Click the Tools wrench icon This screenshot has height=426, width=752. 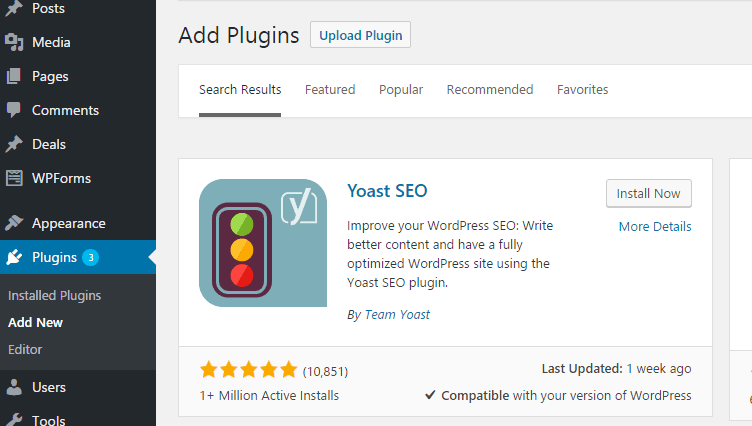(x=14, y=419)
